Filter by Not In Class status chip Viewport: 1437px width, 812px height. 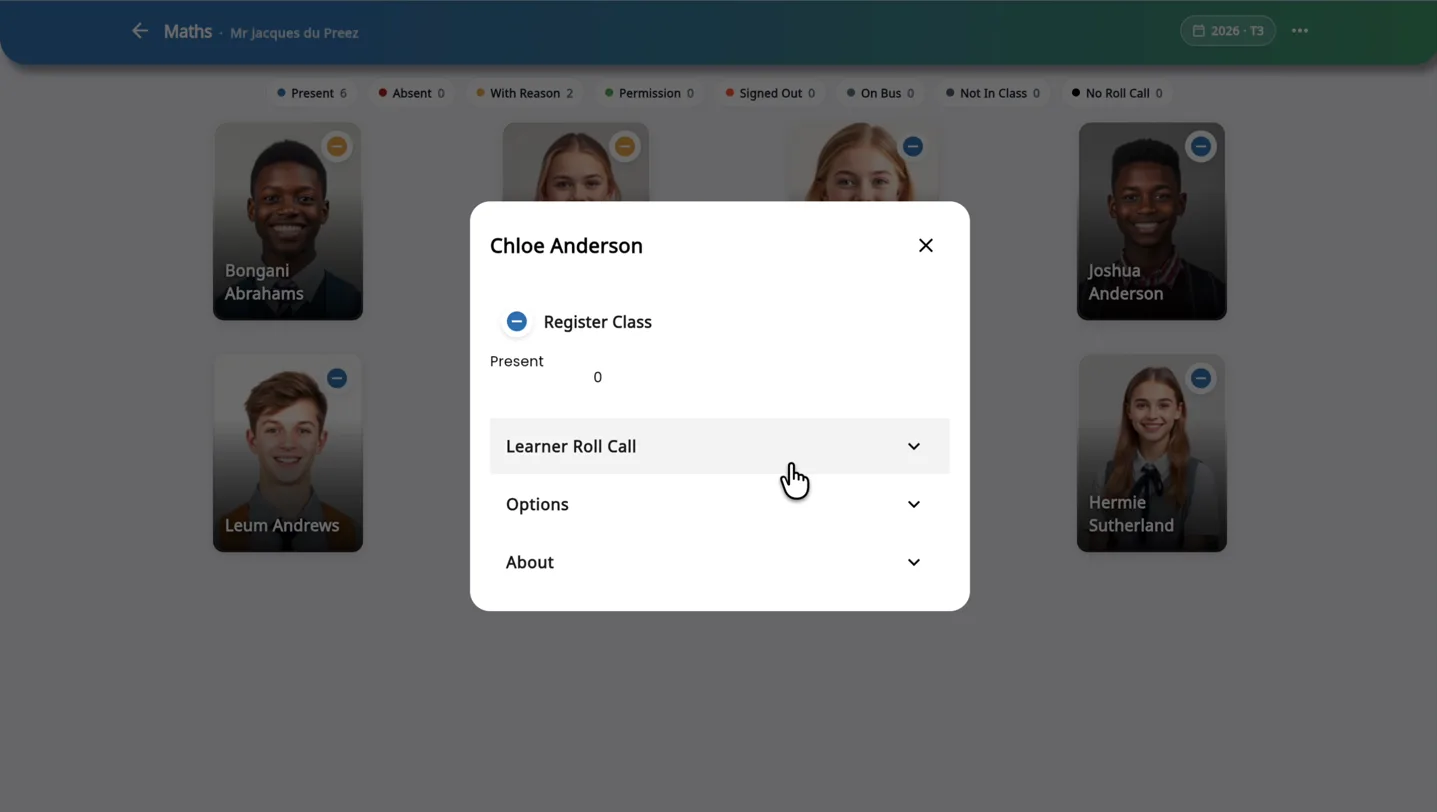(x=992, y=93)
